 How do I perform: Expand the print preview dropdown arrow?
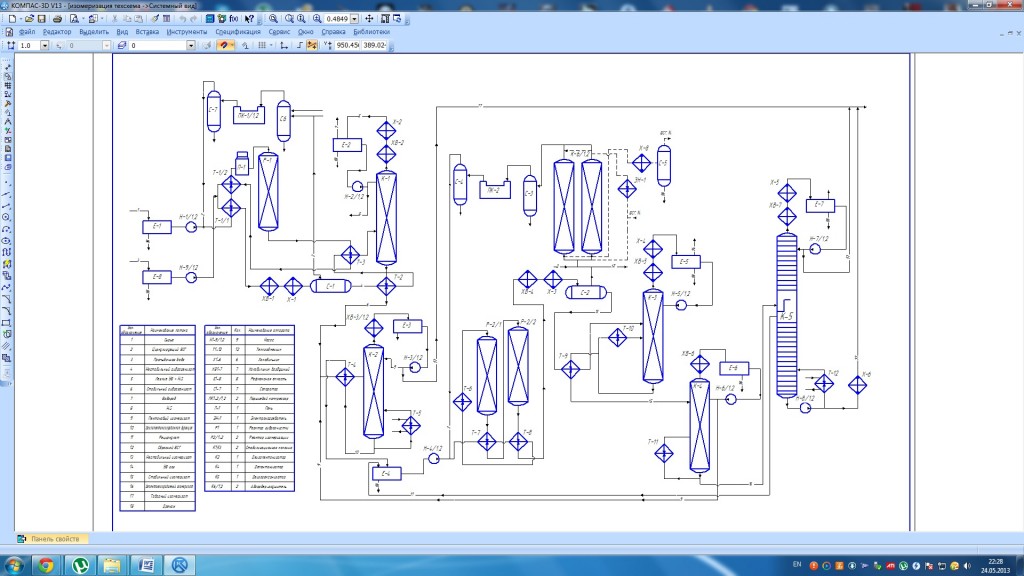click(x=83, y=19)
